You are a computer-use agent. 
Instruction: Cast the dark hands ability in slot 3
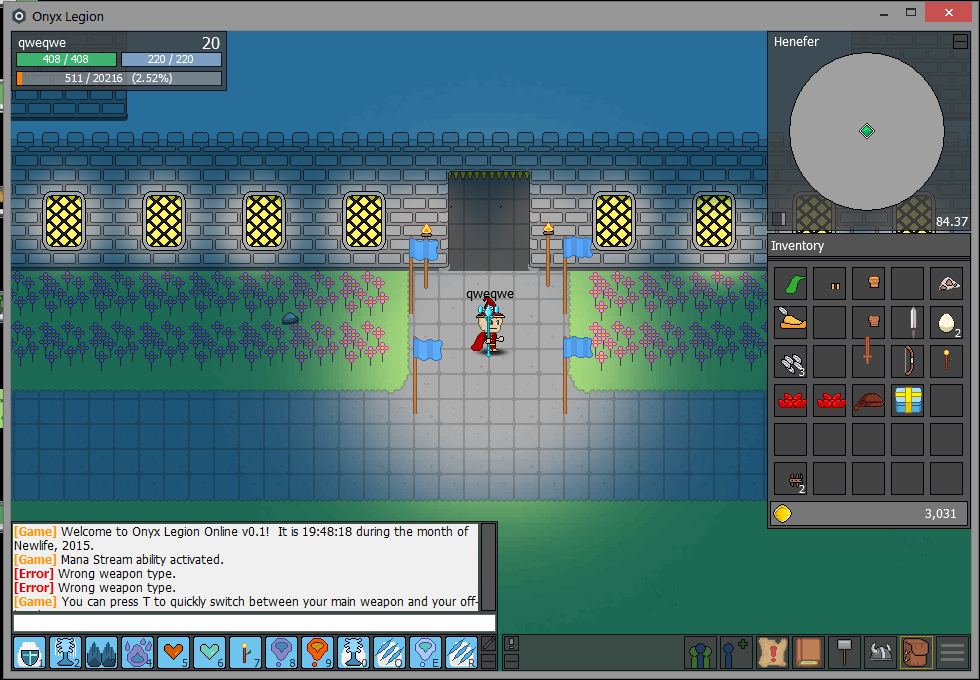[101, 652]
